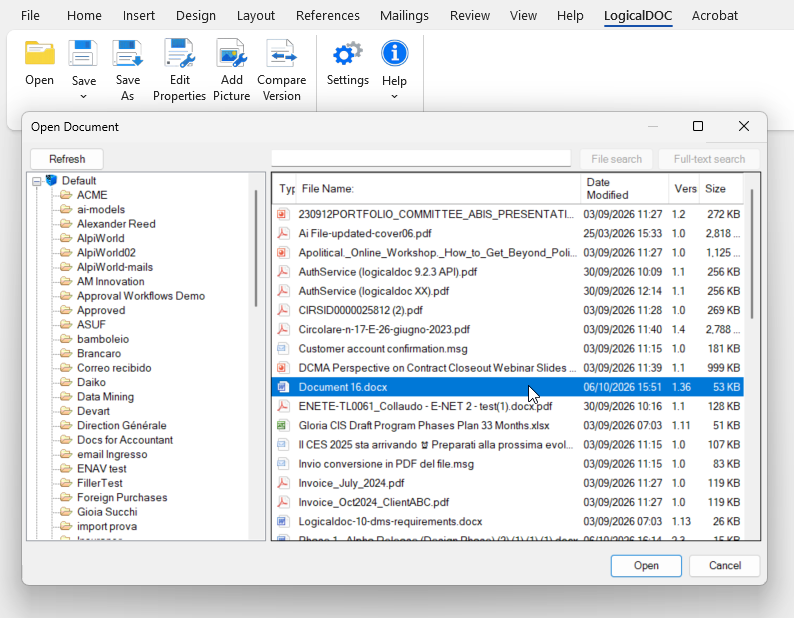Click the Open folder icon in ribbon
Image resolution: width=794 pixels, height=618 pixels.
[39, 53]
